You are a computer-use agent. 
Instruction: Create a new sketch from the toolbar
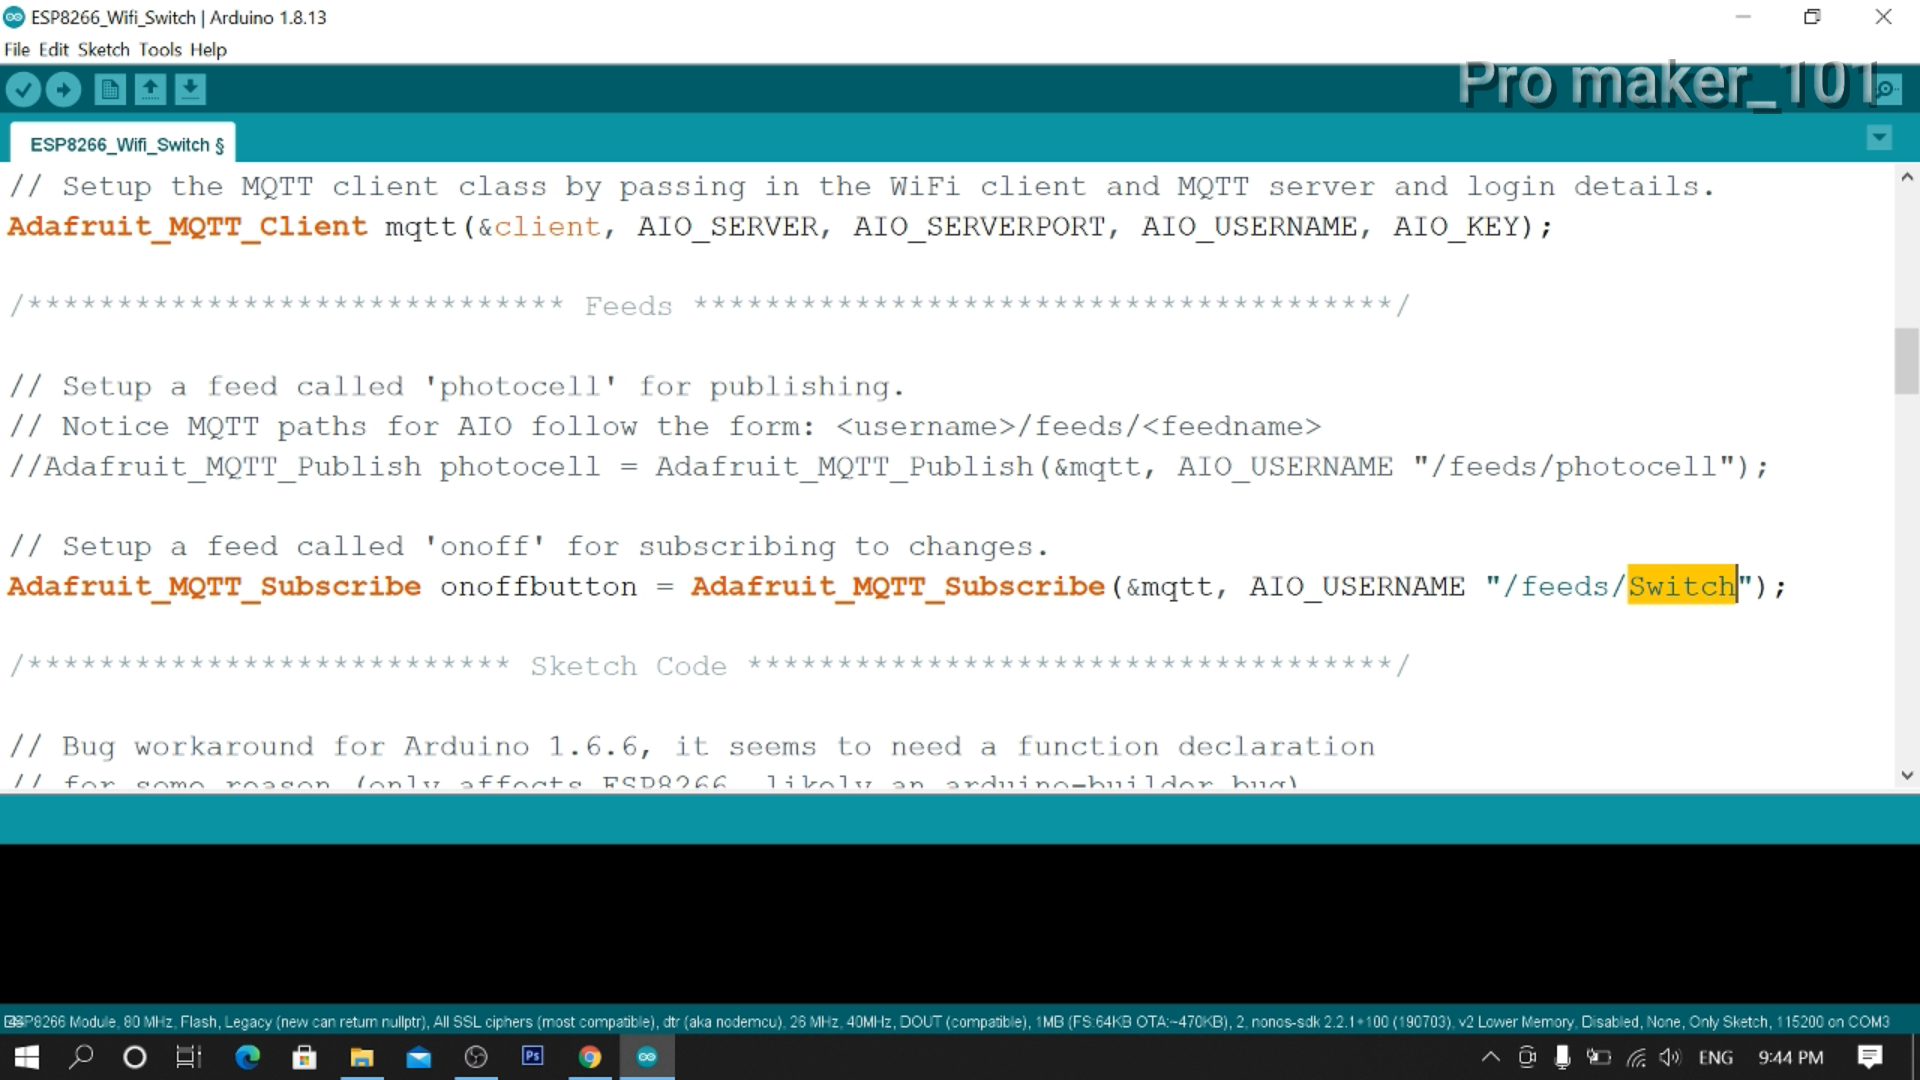pyautogui.click(x=110, y=88)
